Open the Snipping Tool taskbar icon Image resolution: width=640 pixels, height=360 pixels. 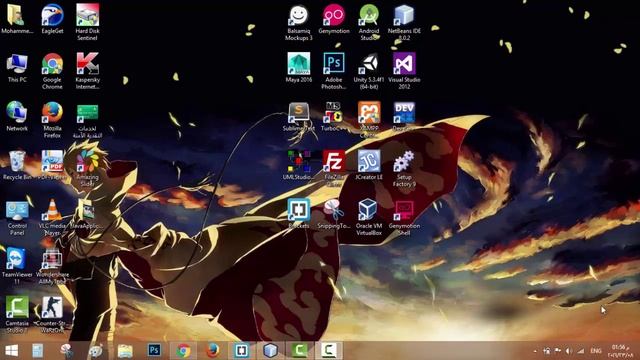pos(67,351)
